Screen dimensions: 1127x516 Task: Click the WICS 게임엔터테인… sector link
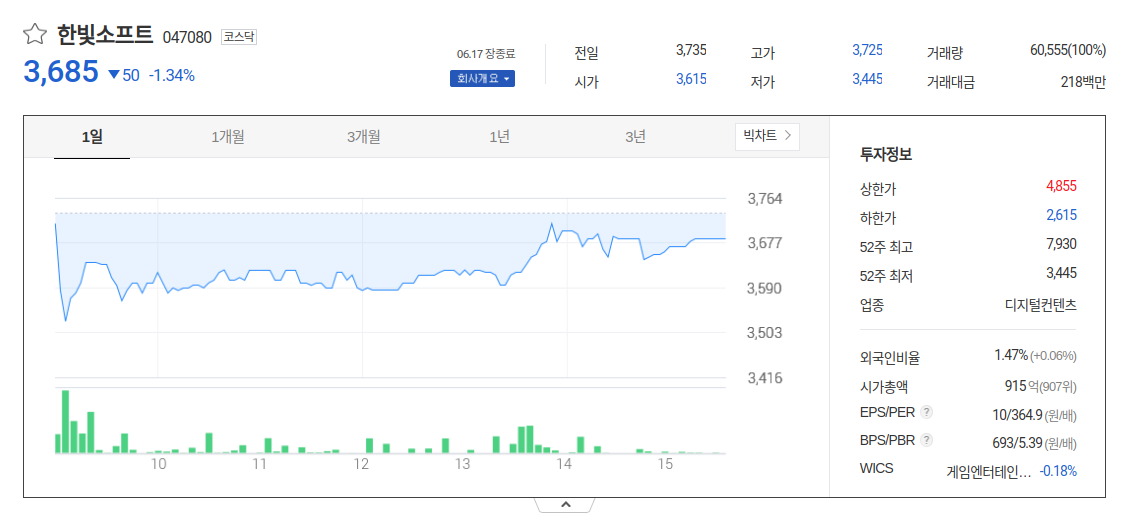click(x=989, y=471)
